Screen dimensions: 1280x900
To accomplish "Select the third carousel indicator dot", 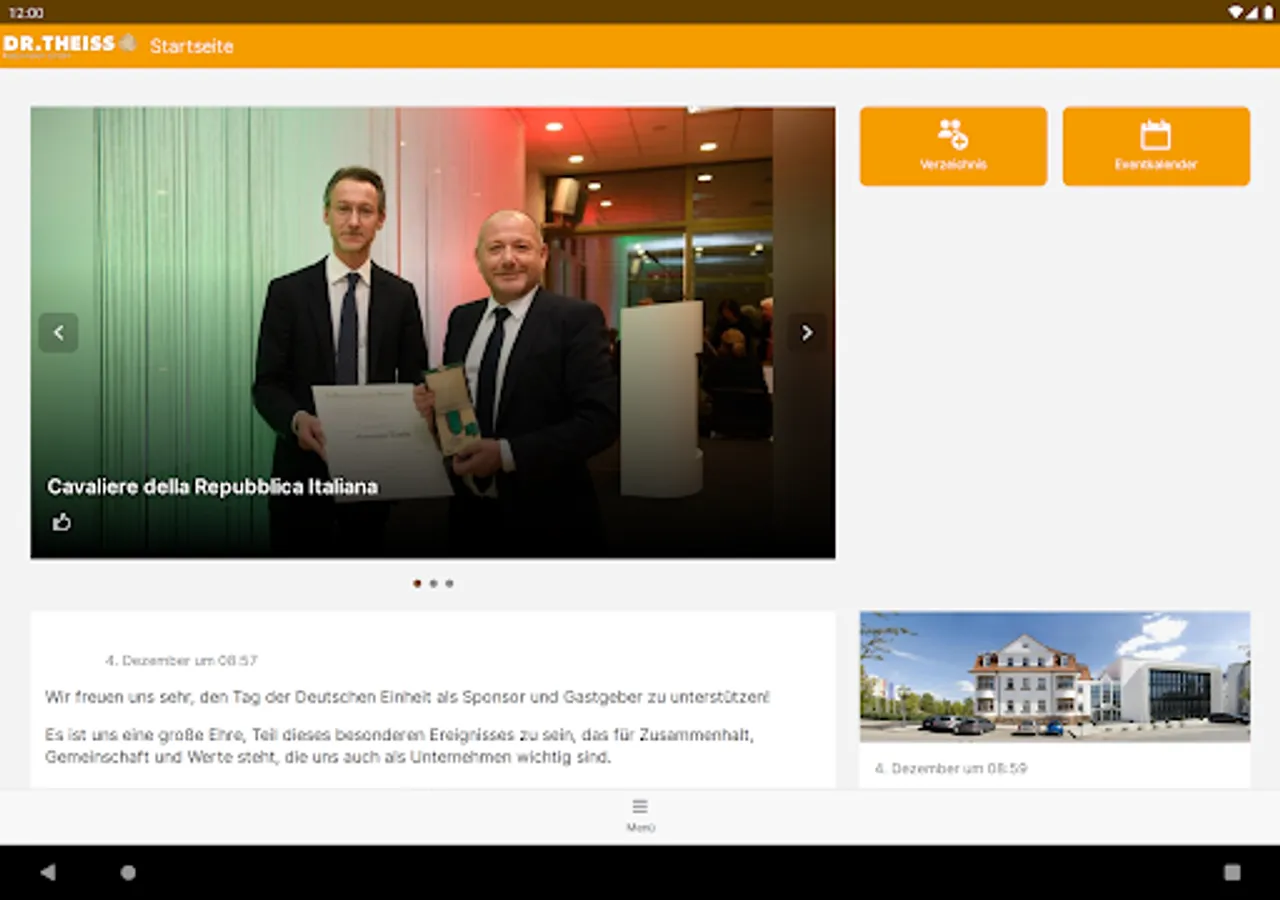I will (449, 583).
